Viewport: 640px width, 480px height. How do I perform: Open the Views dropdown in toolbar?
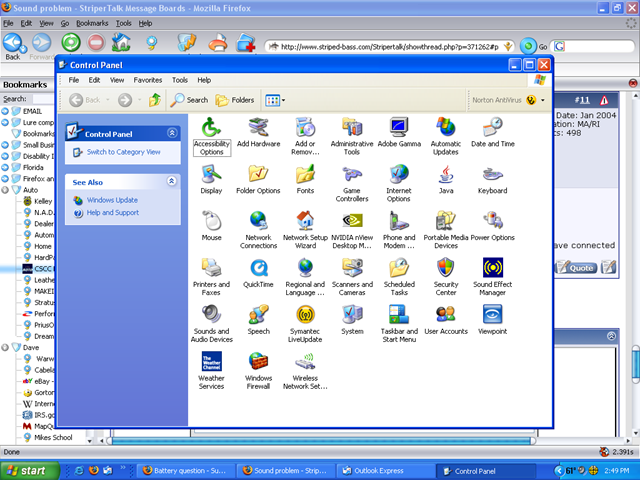[x=275, y=100]
